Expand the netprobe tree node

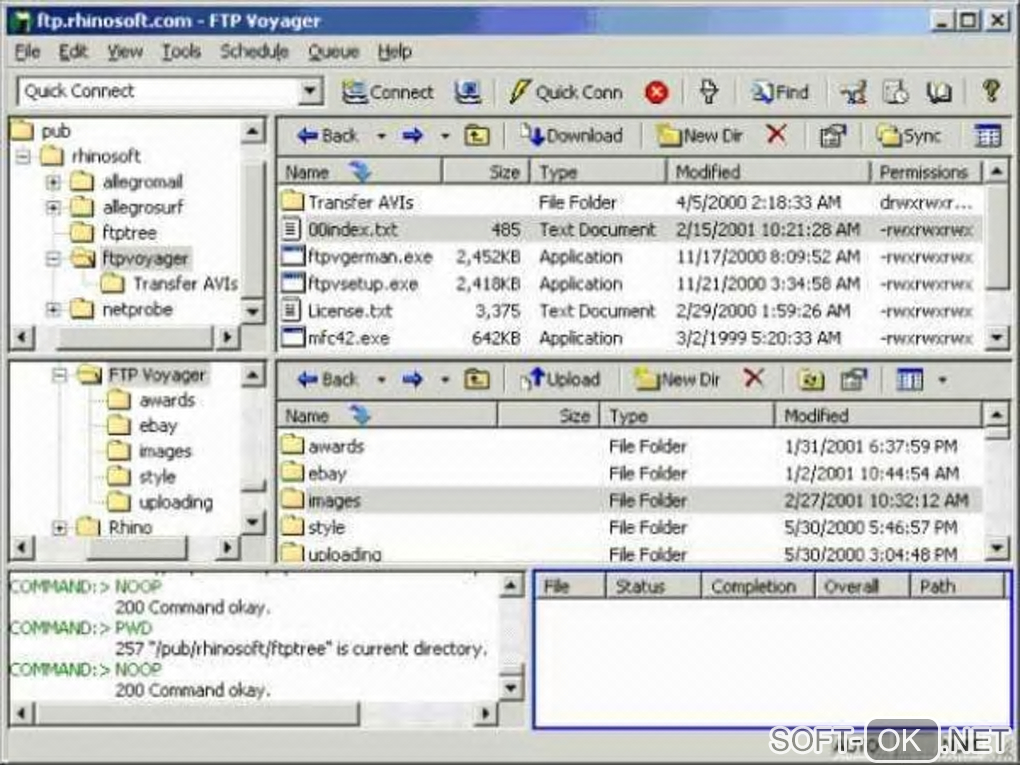coord(53,310)
